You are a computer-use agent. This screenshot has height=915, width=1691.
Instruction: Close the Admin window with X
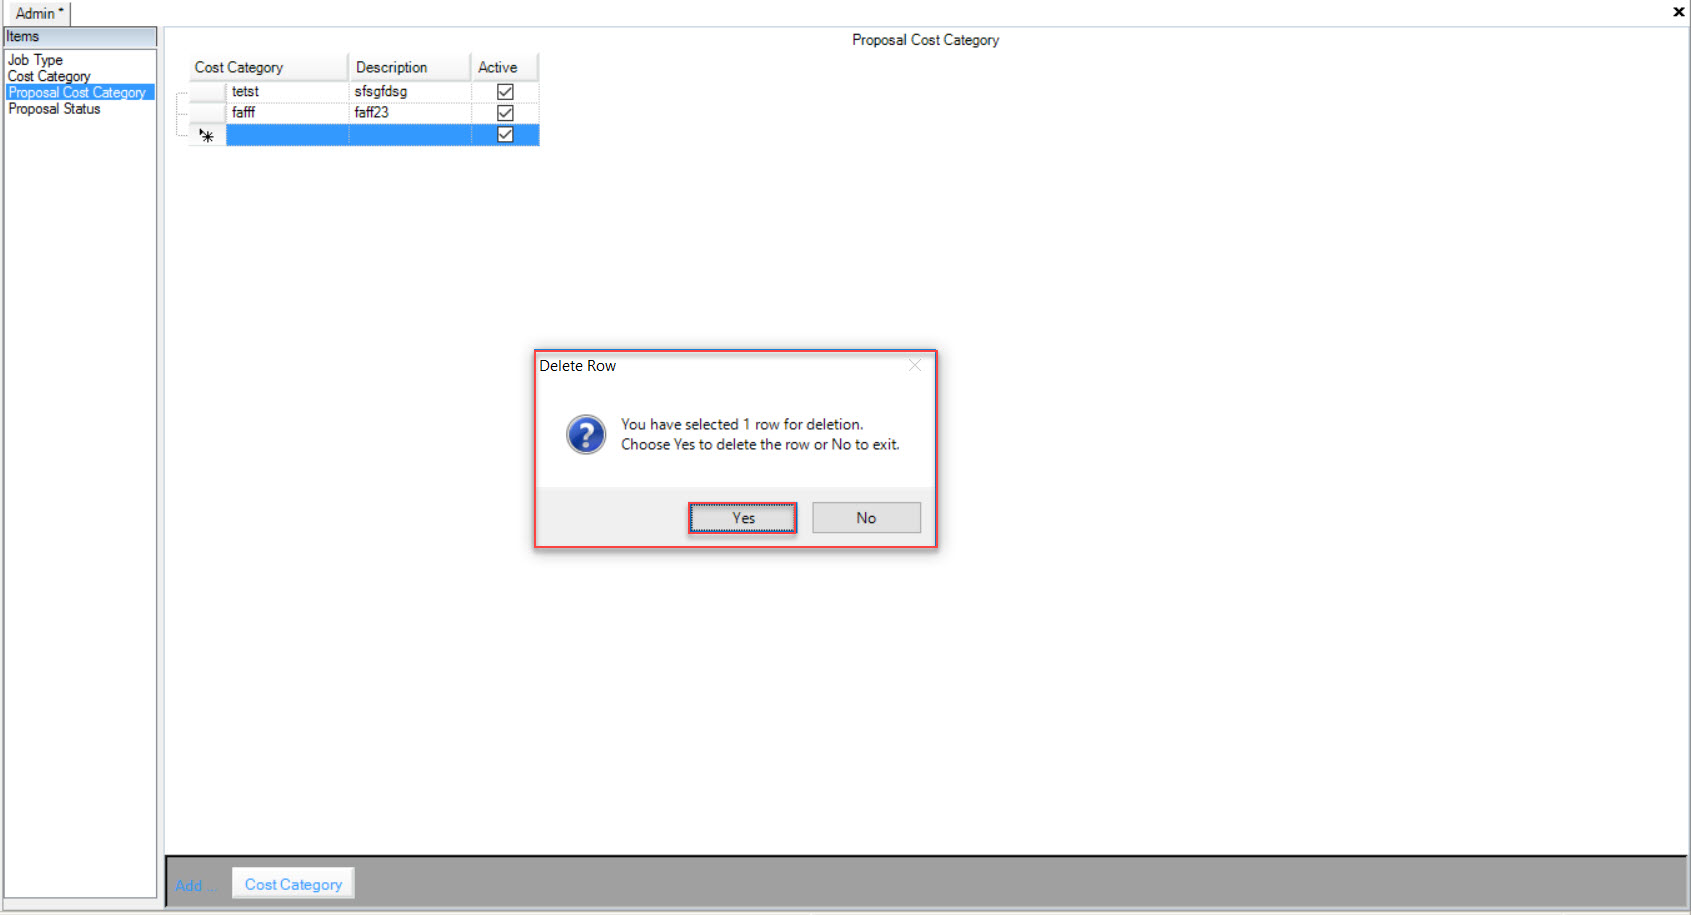1678,12
